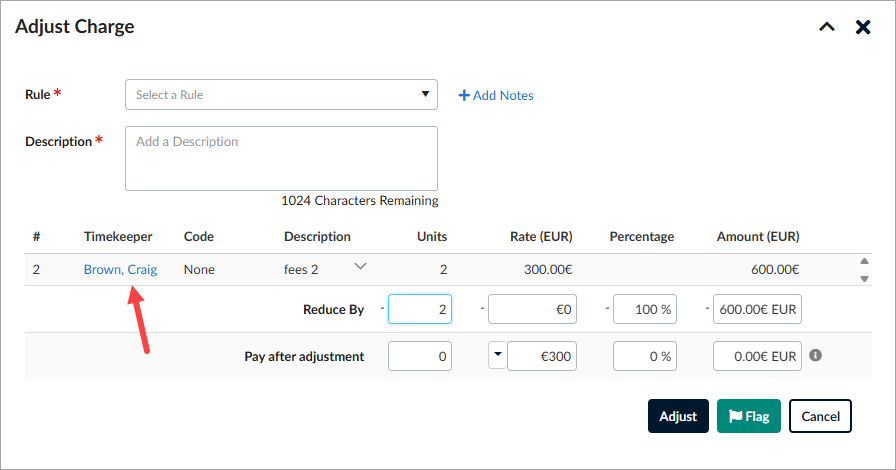Click the Reduce By 100 % field

tap(645, 309)
